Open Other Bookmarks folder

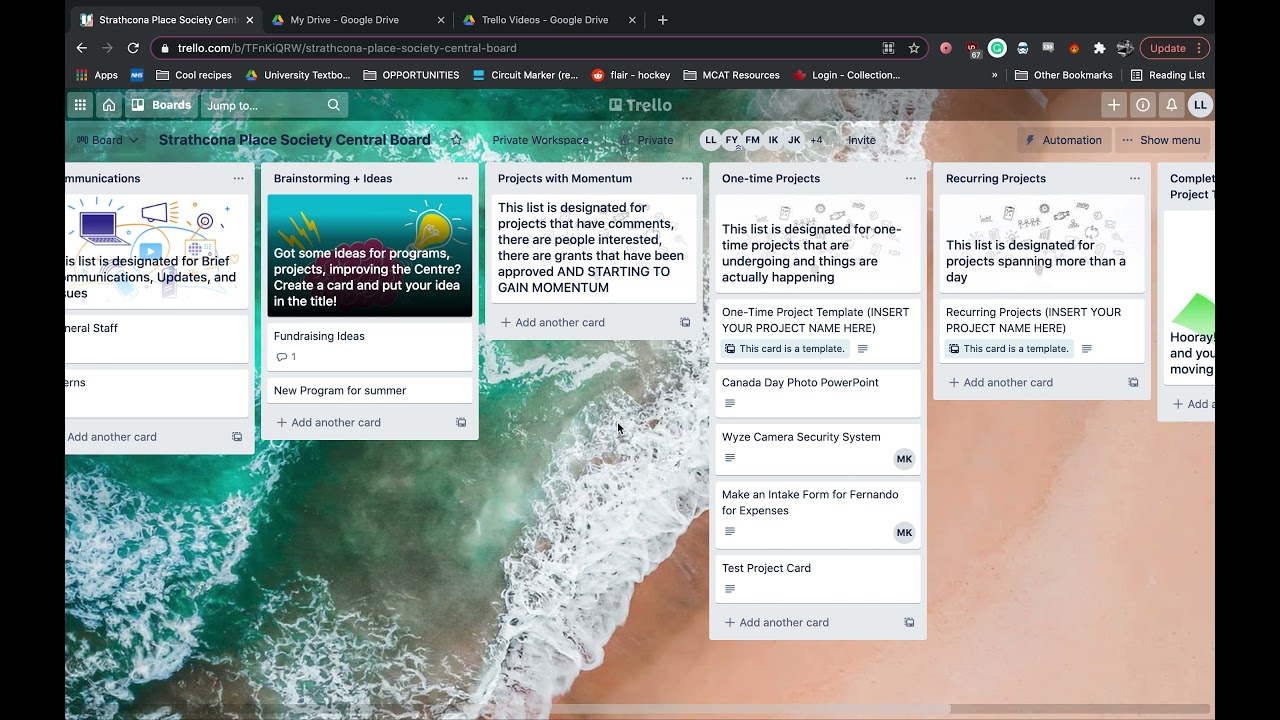(x=1064, y=75)
